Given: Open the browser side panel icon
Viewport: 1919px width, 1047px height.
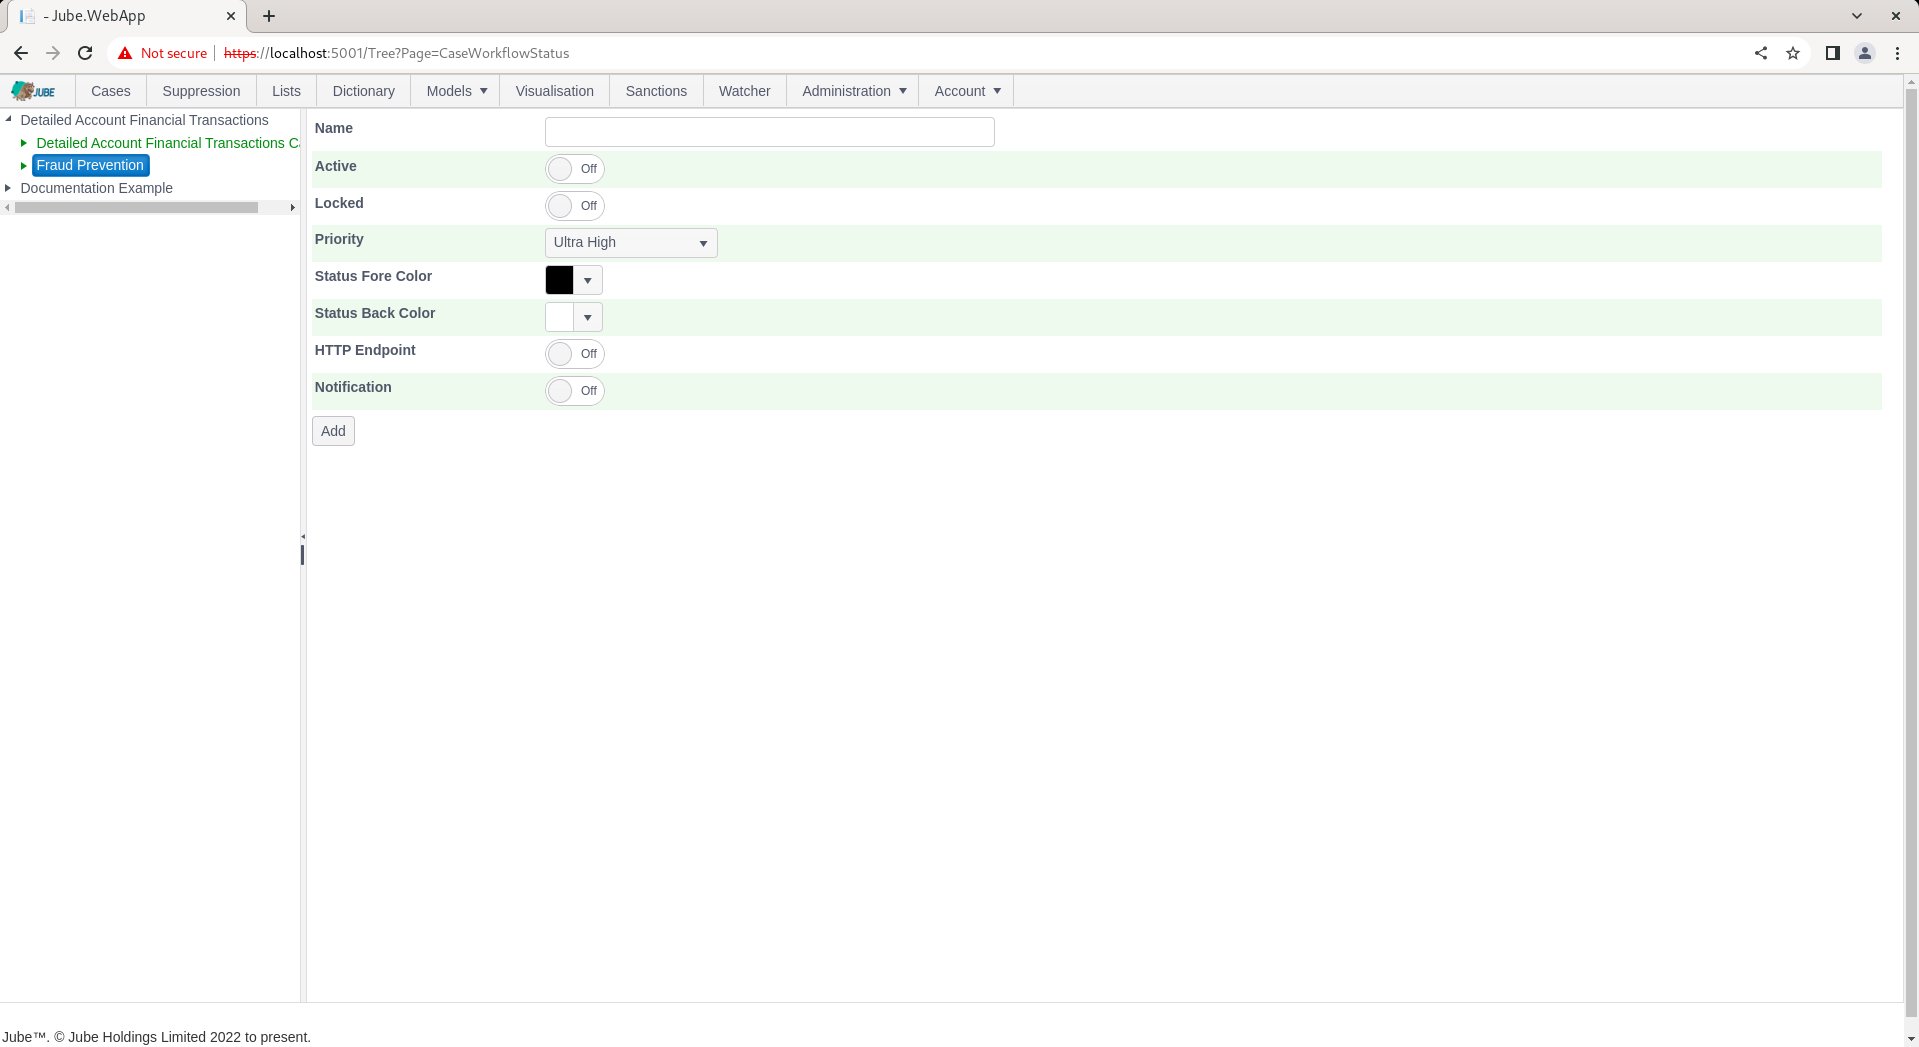Looking at the screenshot, I should pos(1833,53).
